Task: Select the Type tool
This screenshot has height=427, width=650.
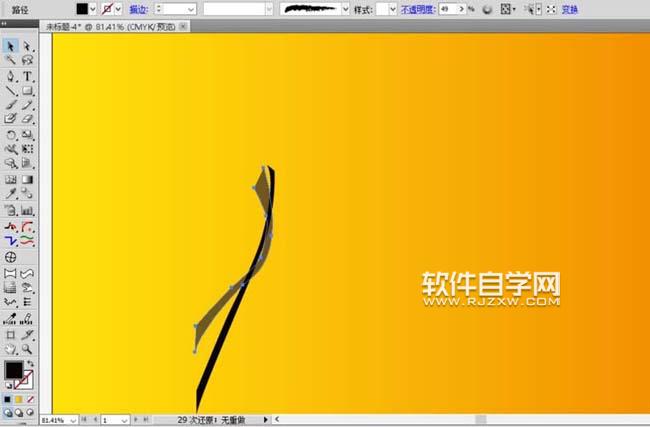Action: tap(27, 76)
